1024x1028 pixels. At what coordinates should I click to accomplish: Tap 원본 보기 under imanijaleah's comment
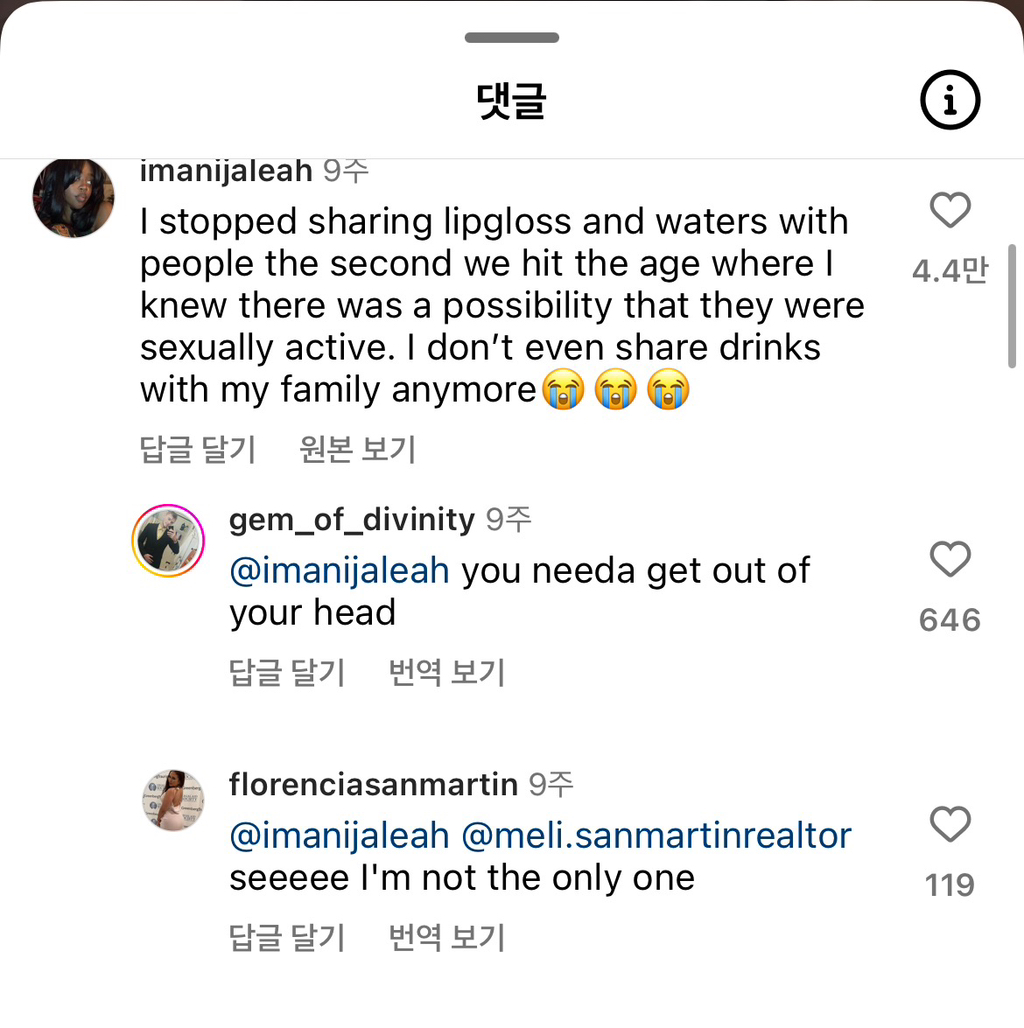tap(357, 450)
